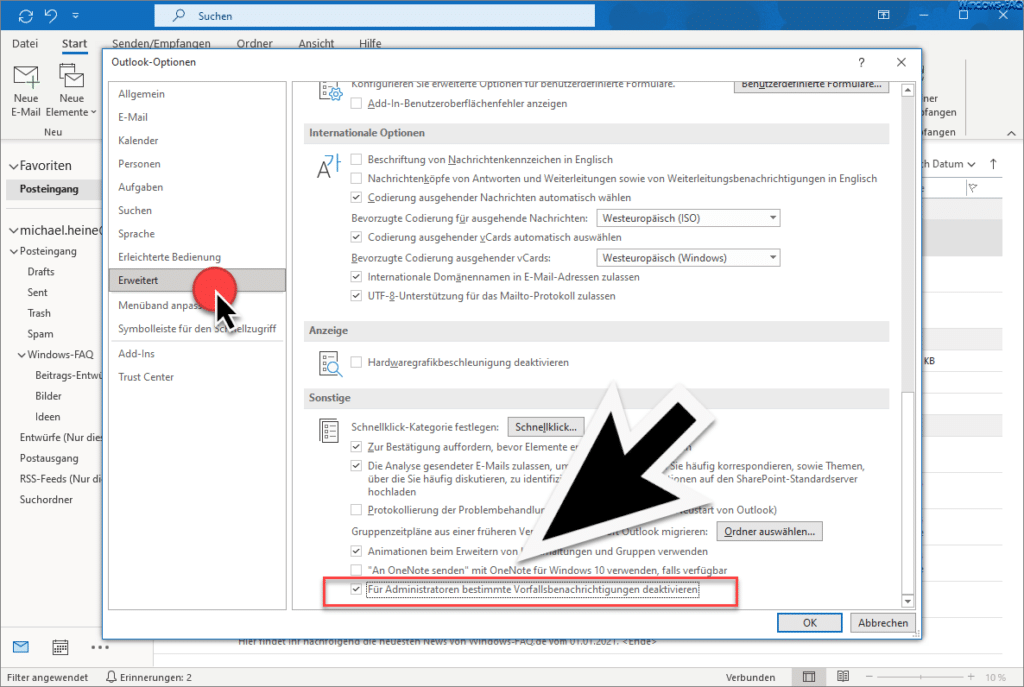Open the three-dots more navigation options
1024x687 pixels.
100,647
